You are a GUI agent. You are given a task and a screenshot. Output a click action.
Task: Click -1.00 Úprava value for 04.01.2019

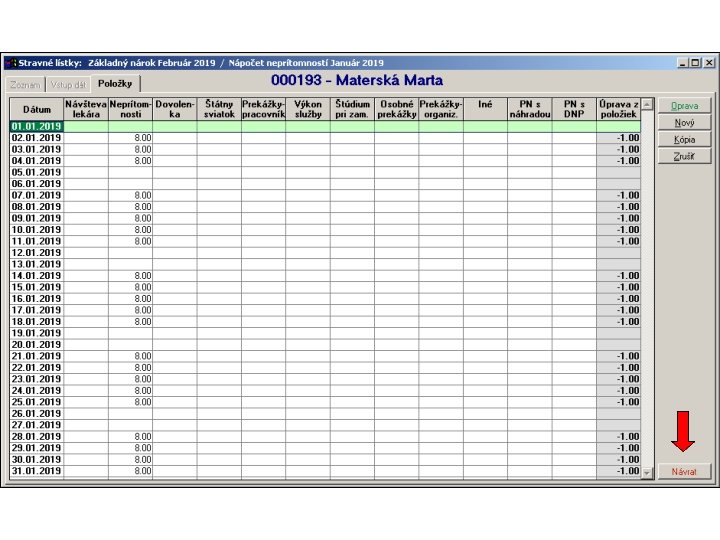tap(619, 161)
